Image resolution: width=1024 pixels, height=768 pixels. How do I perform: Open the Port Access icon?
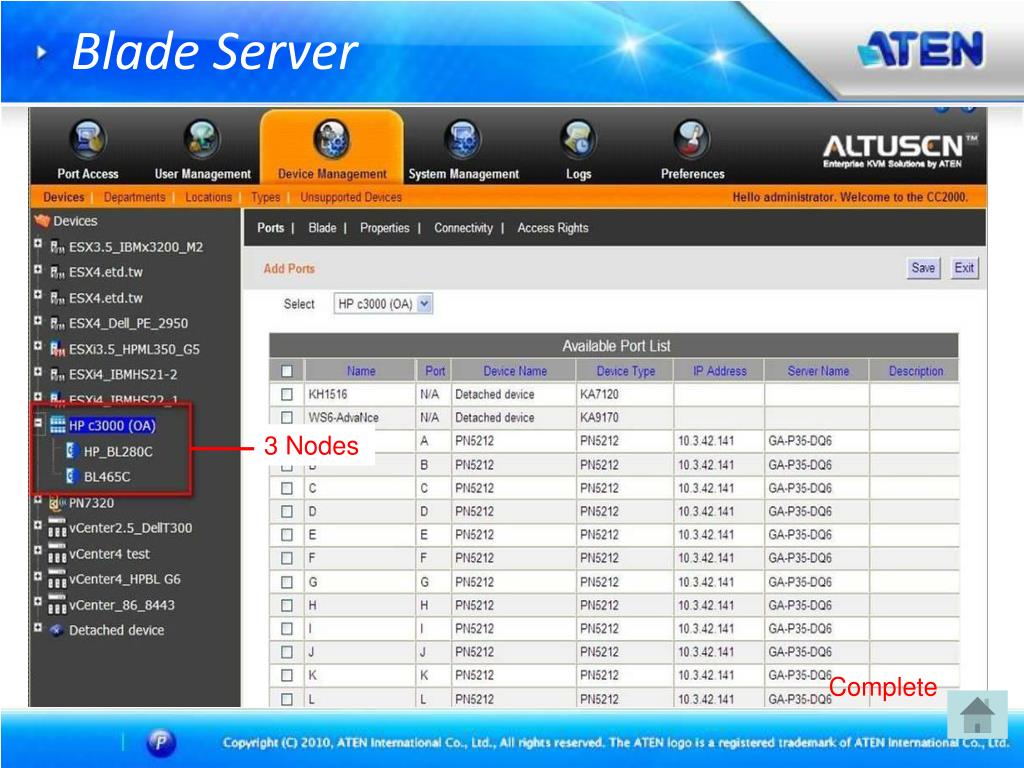click(x=87, y=139)
